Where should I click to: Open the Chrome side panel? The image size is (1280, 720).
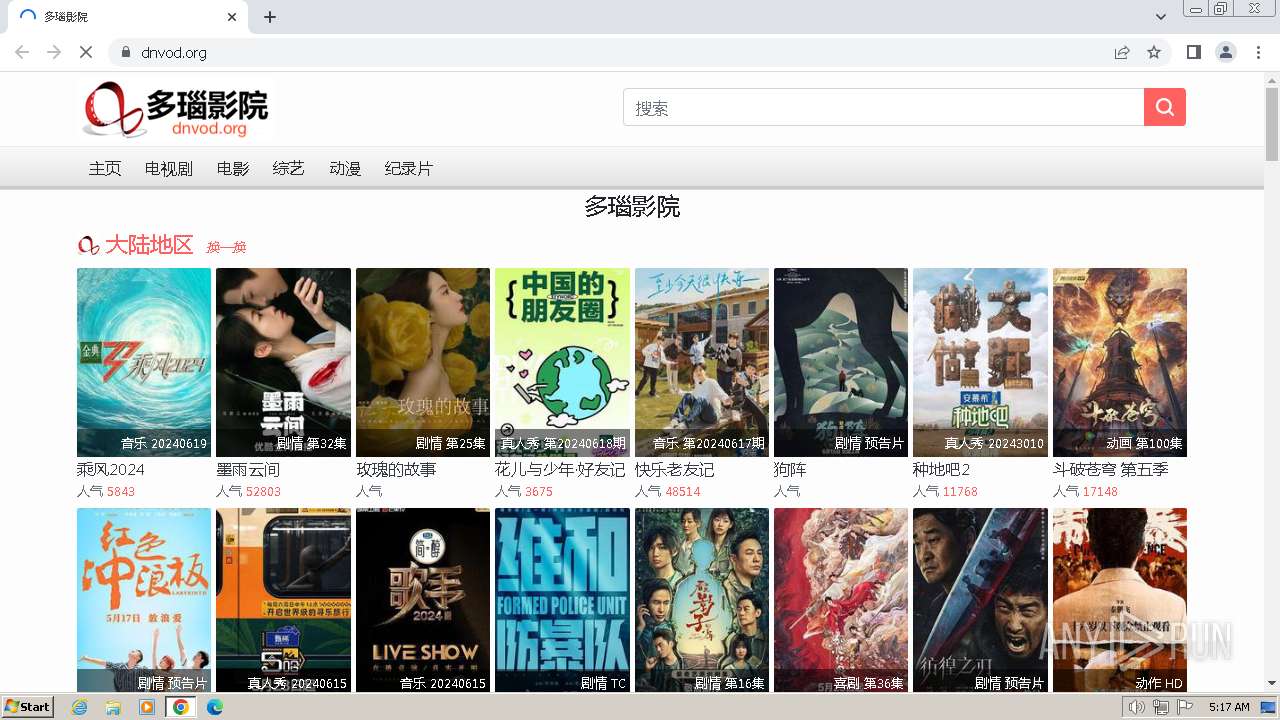[1194, 52]
